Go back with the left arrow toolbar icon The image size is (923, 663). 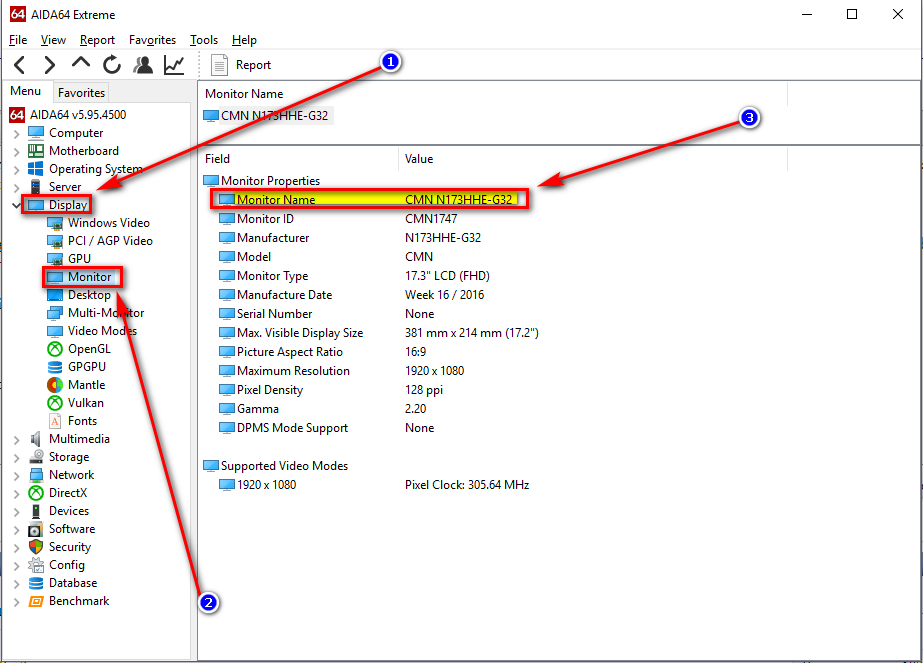pos(20,65)
